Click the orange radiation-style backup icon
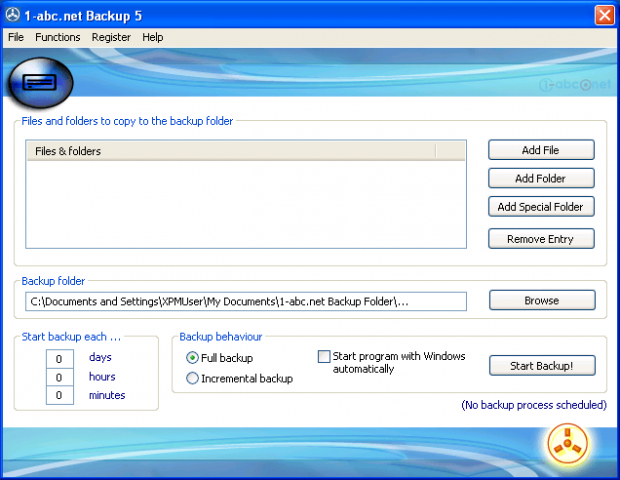 click(x=567, y=444)
